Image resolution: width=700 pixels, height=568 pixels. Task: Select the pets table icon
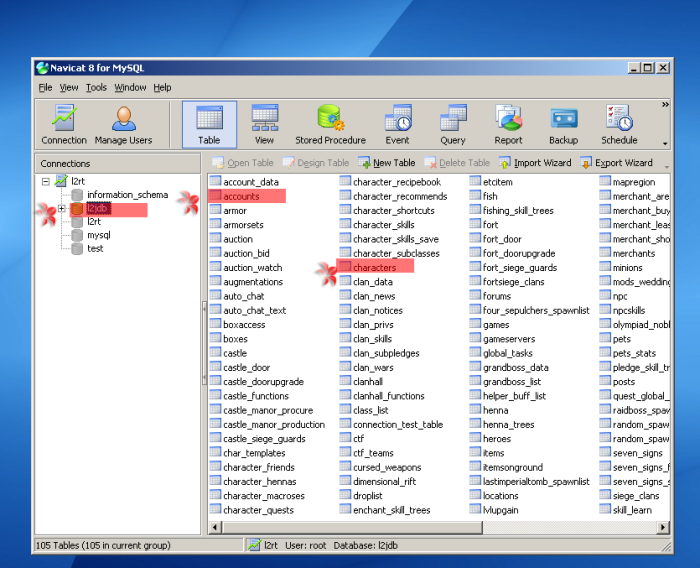click(605, 338)
